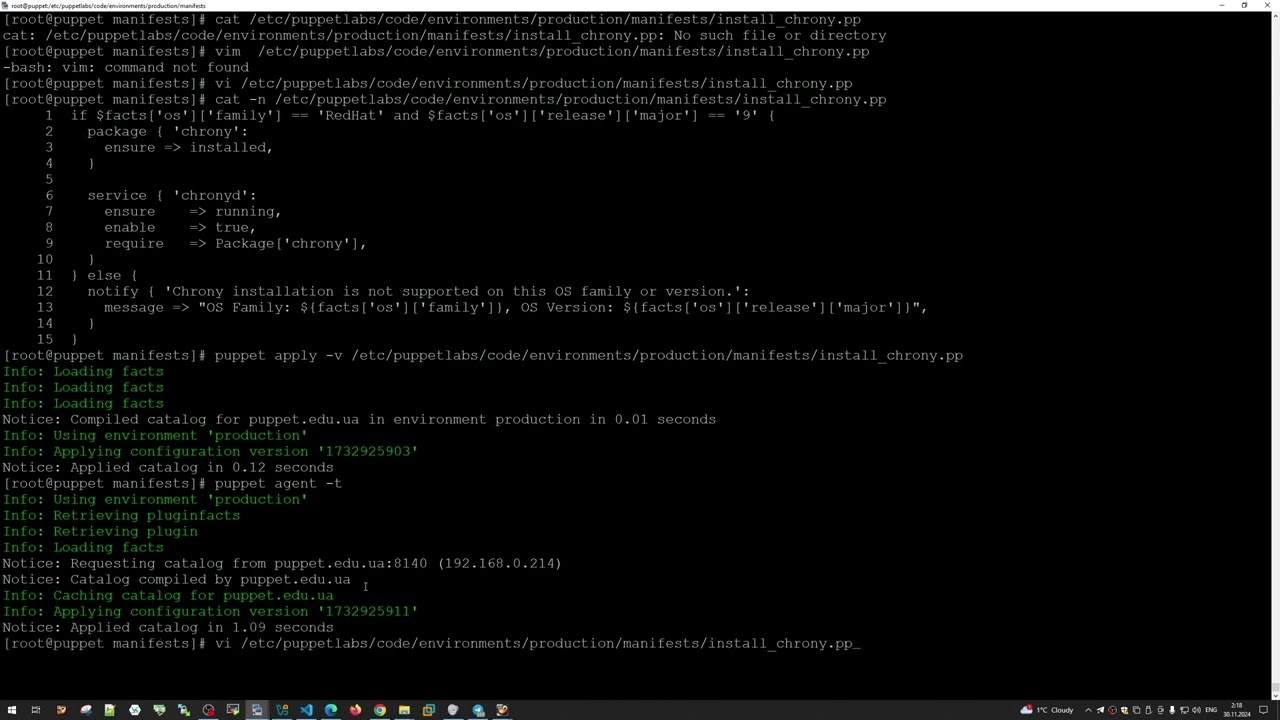Open Microsoft Edge from the taskbar
The image size is (1280, 720).
pyautogui.click(x=331, y=710)
